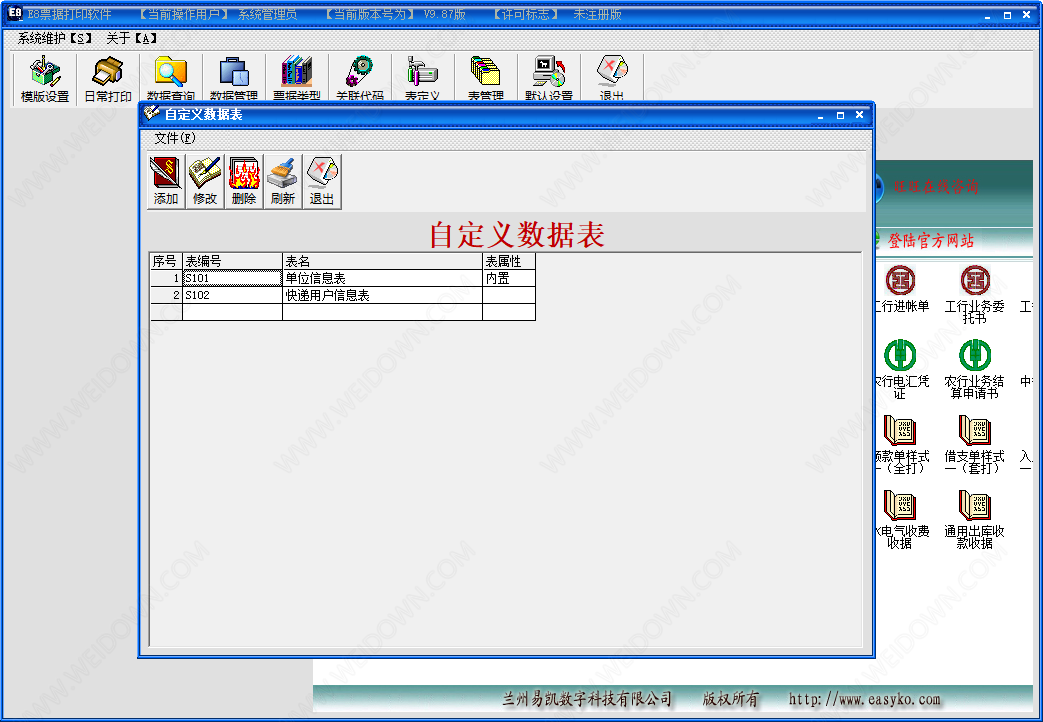The height and width of the screenshot is (722, 1043).
Task: Select cell S101 in table
Action: (232, 278)
